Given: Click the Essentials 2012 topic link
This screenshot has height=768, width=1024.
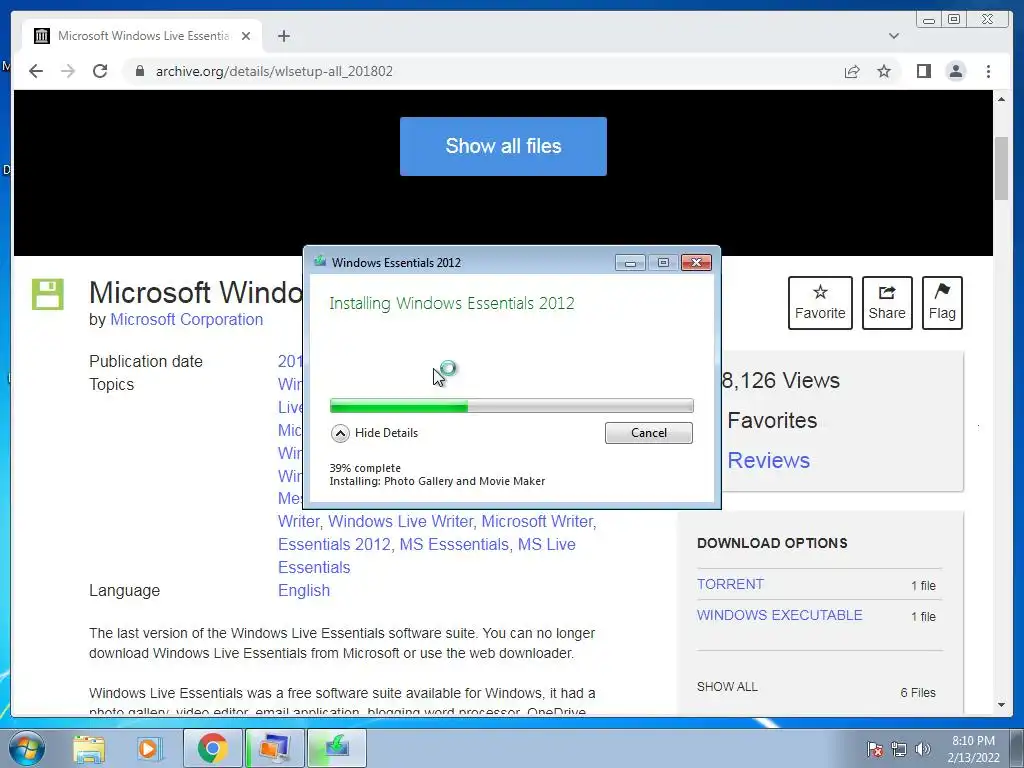Looking at the screenshot, I should 334,545.
